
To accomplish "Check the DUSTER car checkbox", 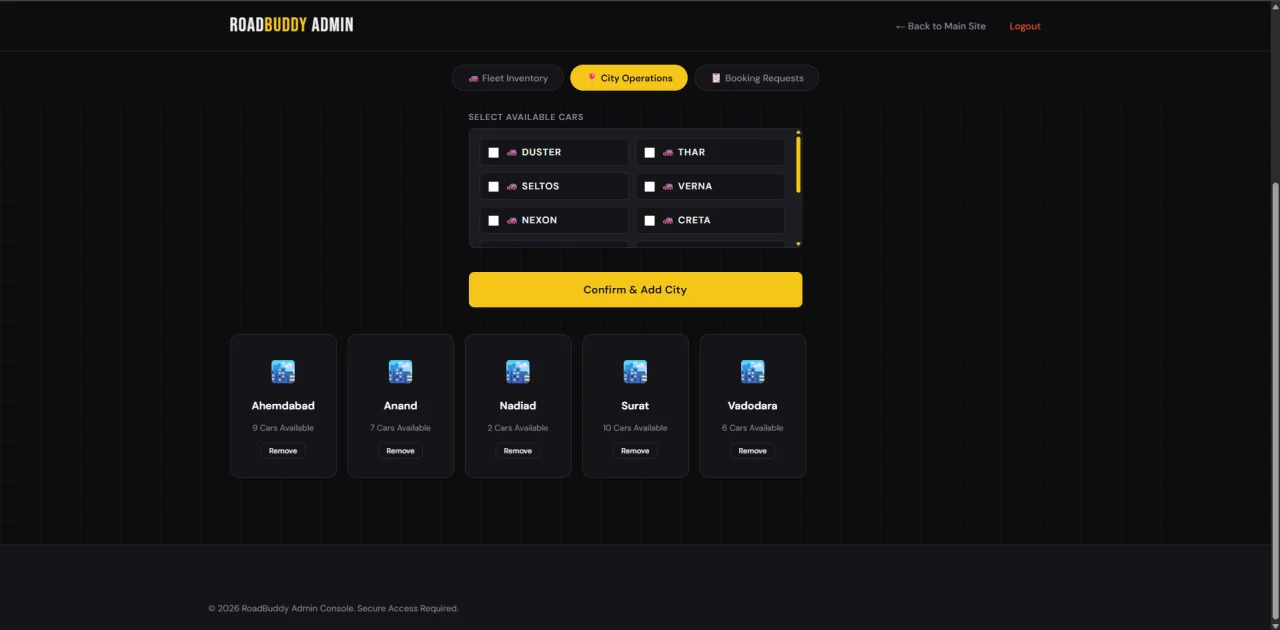I will coord(494,153).
